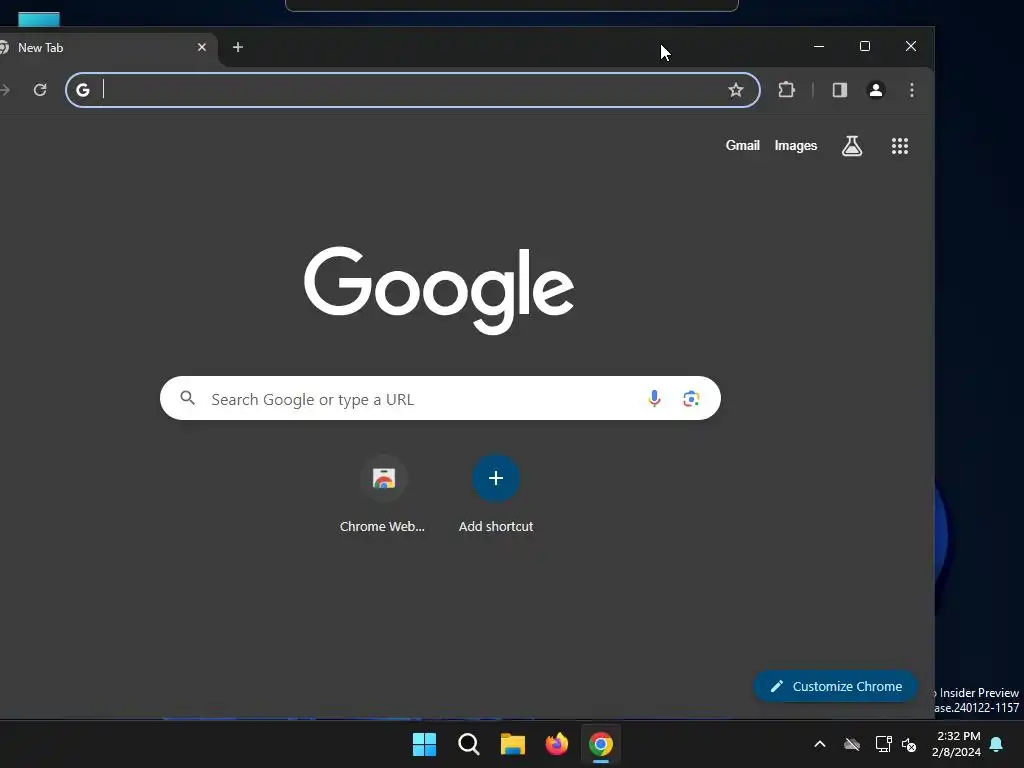Start voice search with microphone icon

pos(654,398)
